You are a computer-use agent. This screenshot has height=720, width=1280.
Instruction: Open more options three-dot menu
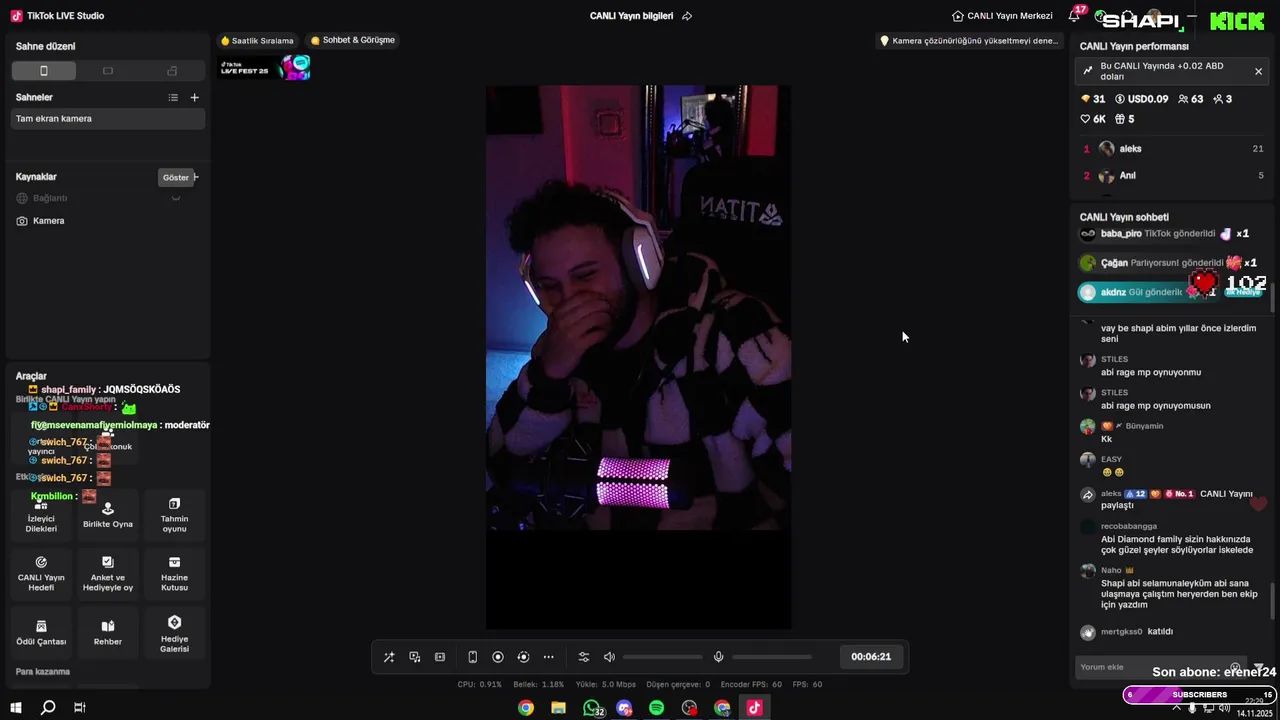pyautogui.click(x=548, y=657)
